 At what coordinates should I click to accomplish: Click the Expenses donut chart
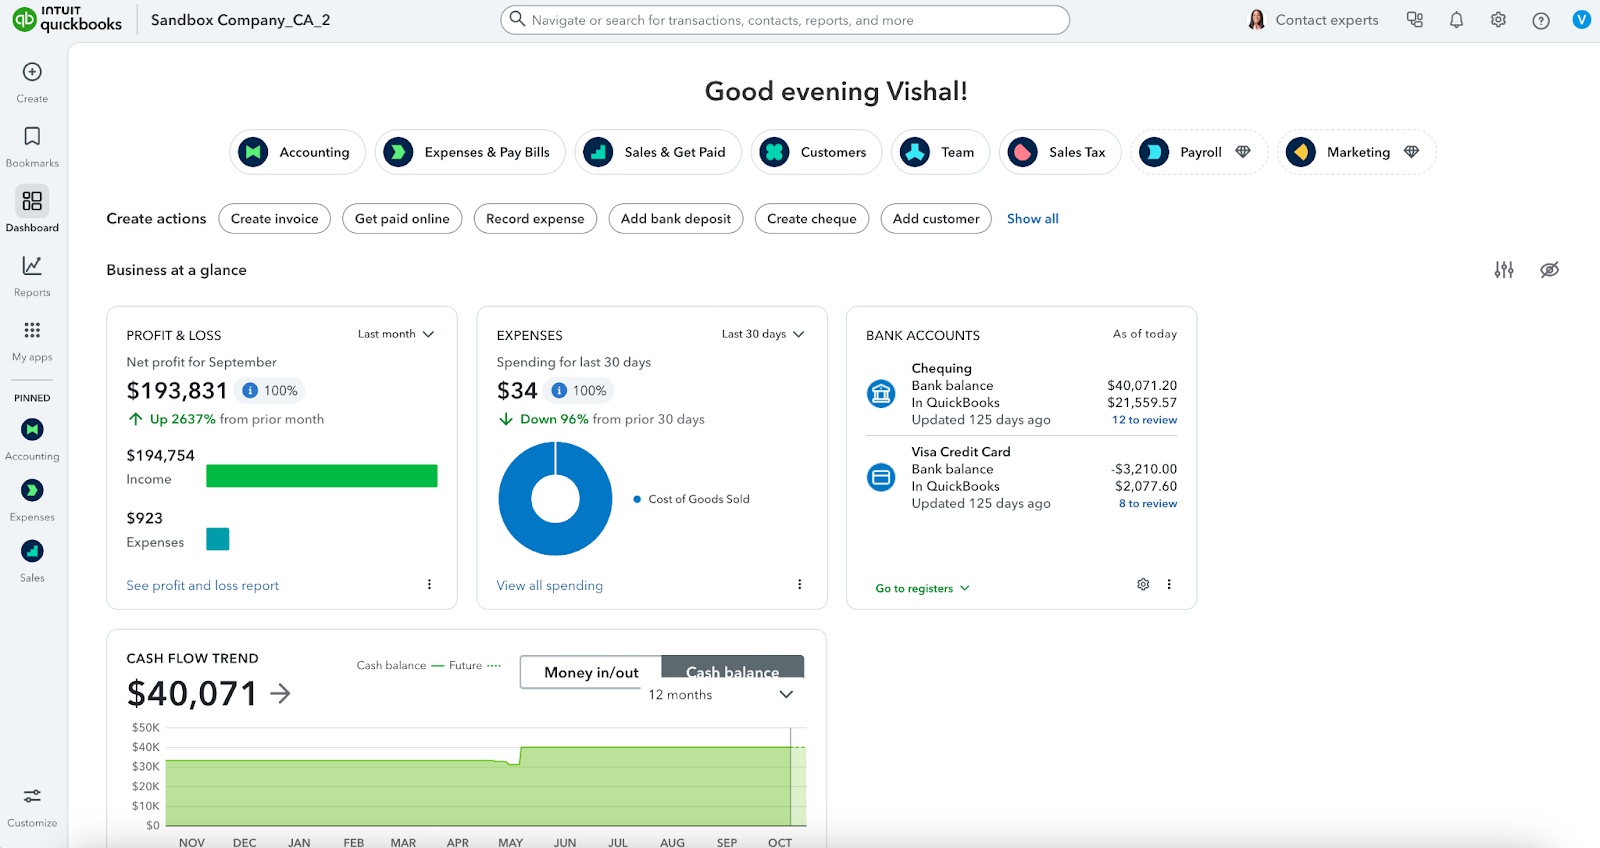[x=555, y=498]
